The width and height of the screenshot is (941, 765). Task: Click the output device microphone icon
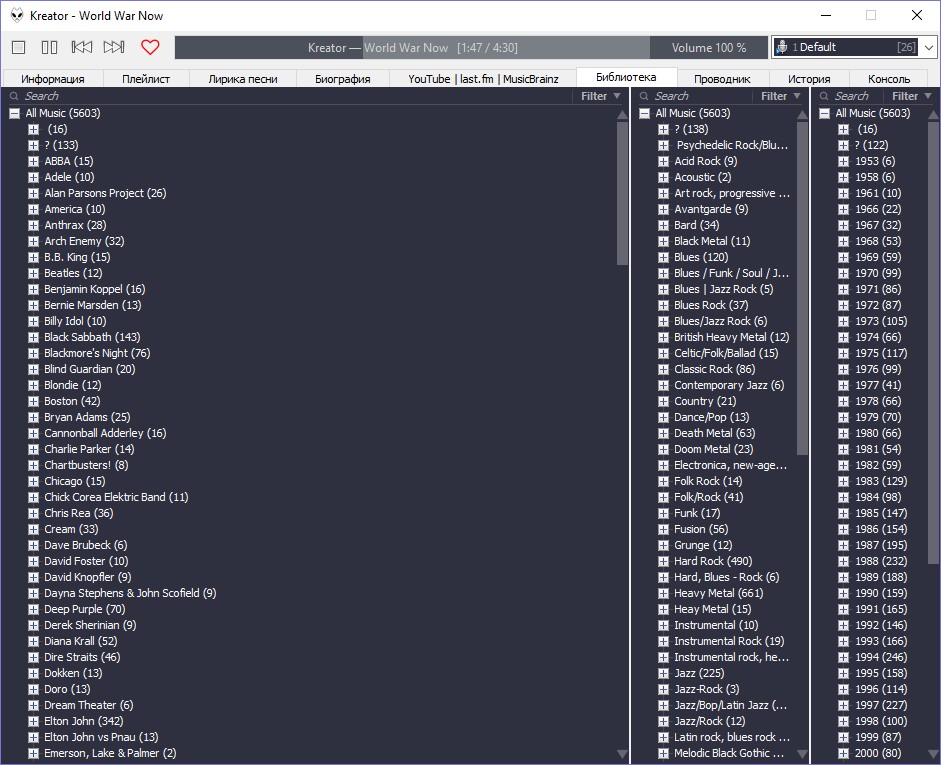click(781, 47)
